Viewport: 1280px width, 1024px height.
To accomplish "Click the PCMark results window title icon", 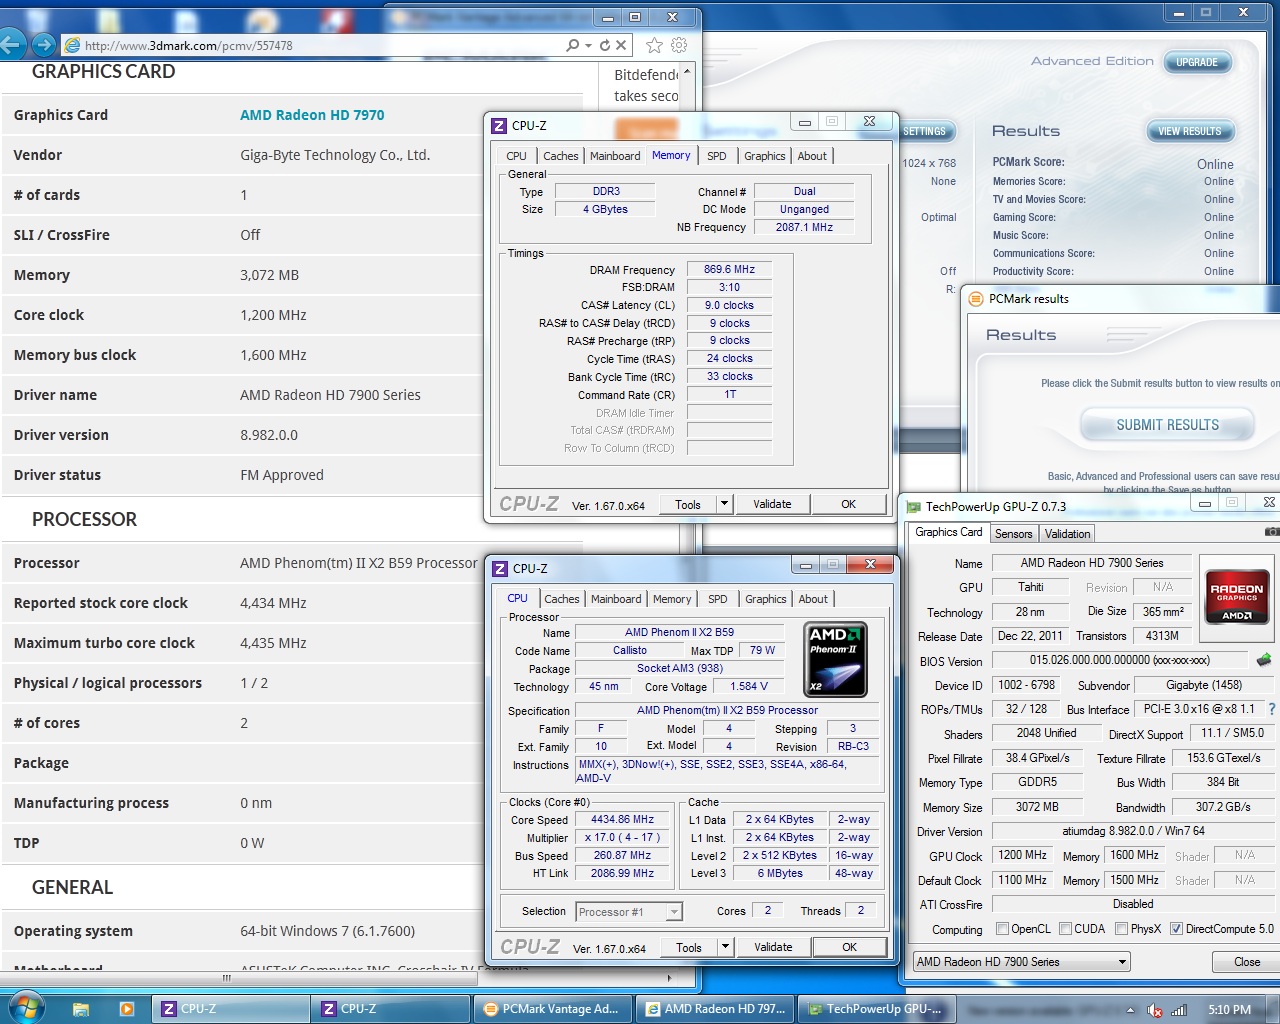I will 976,298.
